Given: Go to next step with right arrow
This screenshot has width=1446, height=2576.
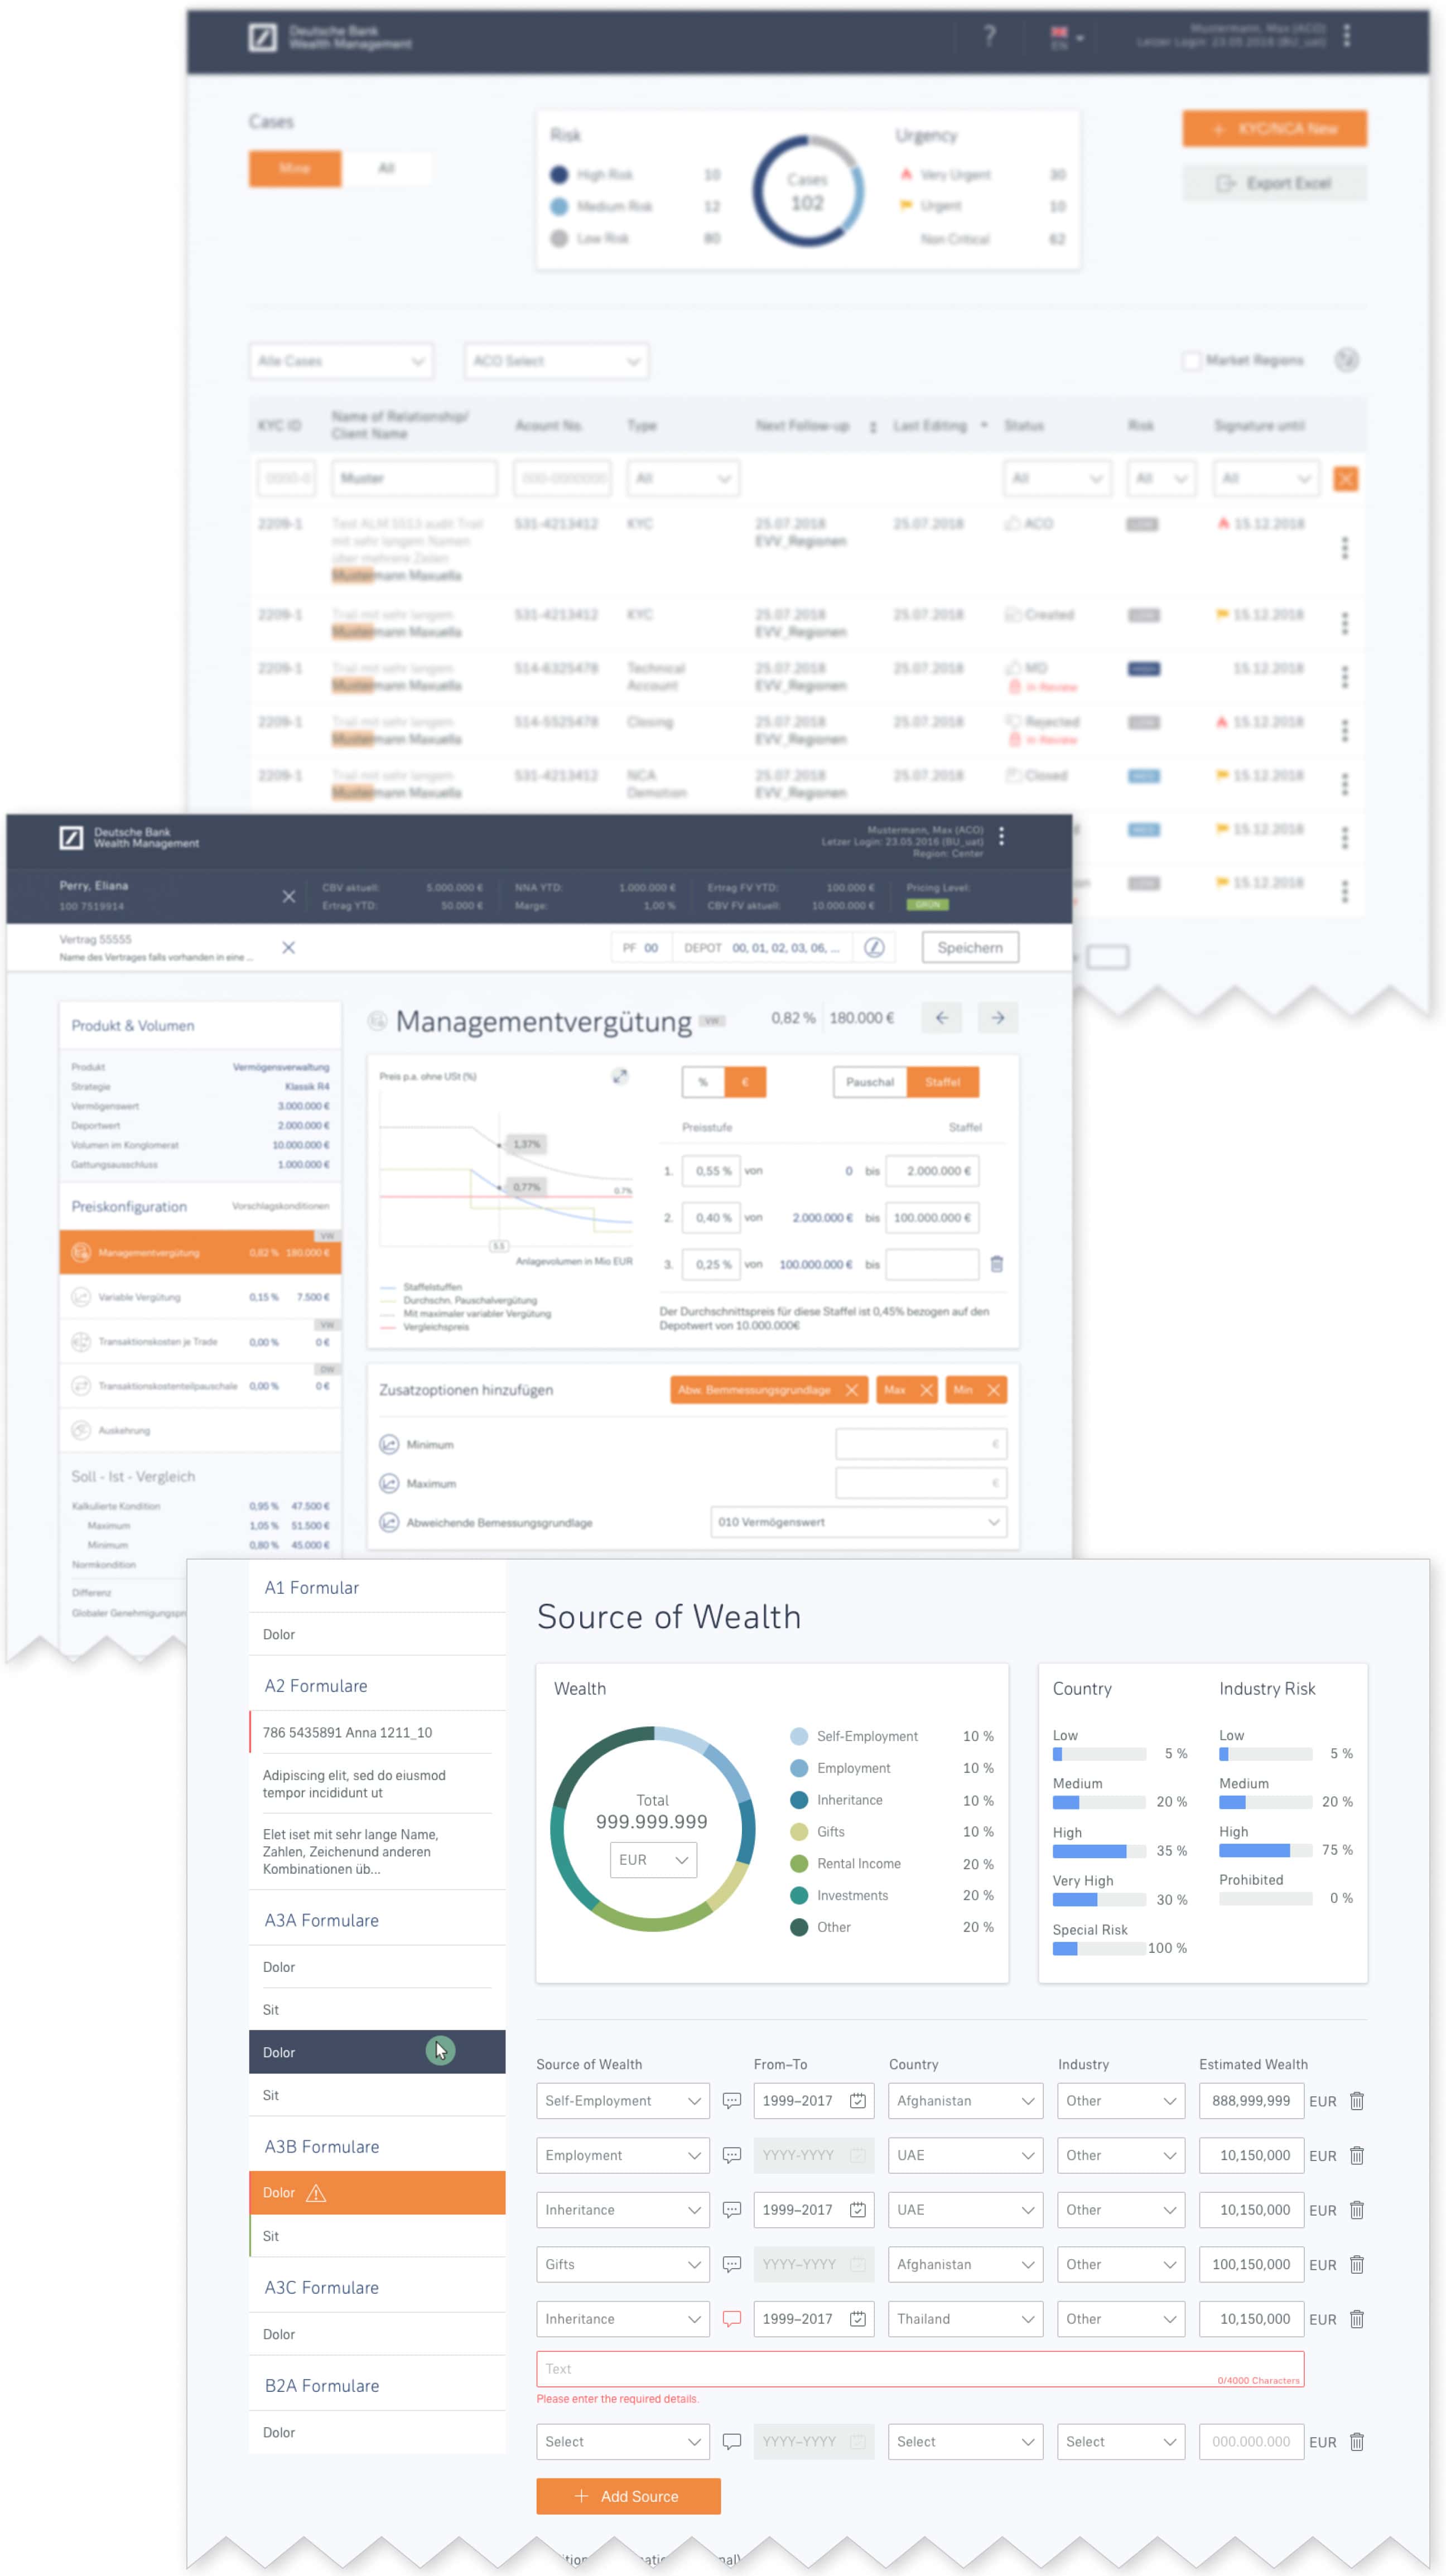Looking at the screenshot, I should [x=997, y=1018].
